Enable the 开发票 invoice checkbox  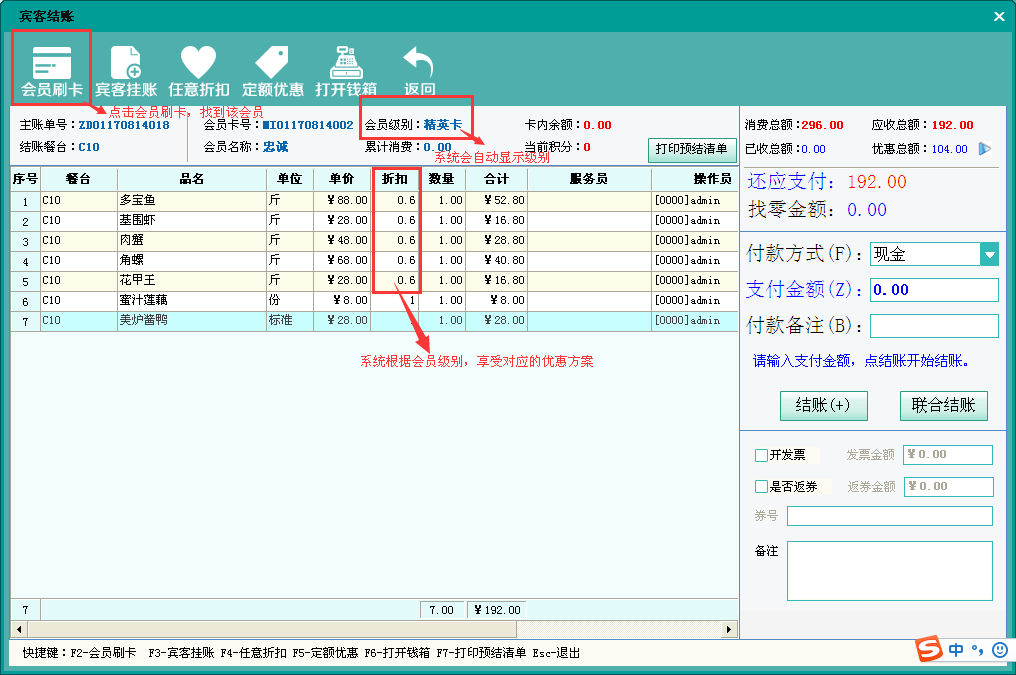(x=762, y=455)
